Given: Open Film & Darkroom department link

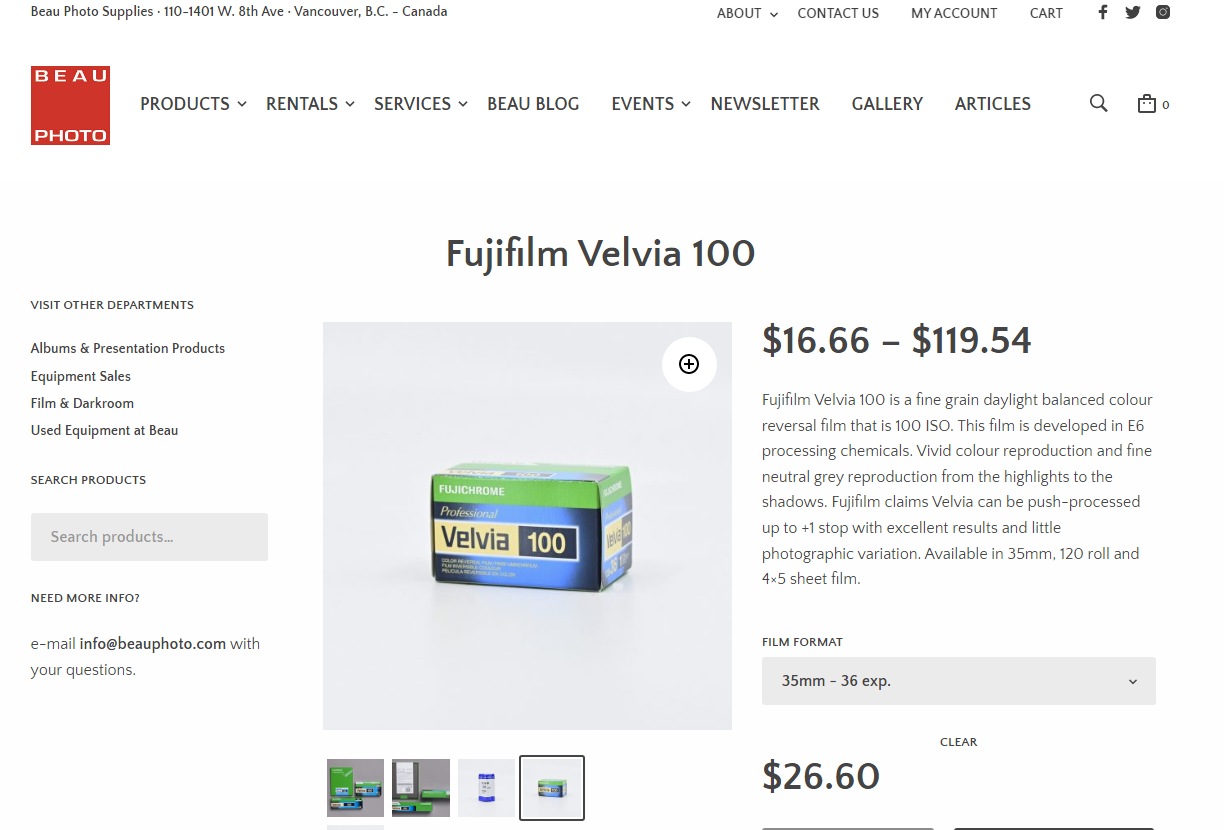Looking at the screenshot, I should coord(82,403).
